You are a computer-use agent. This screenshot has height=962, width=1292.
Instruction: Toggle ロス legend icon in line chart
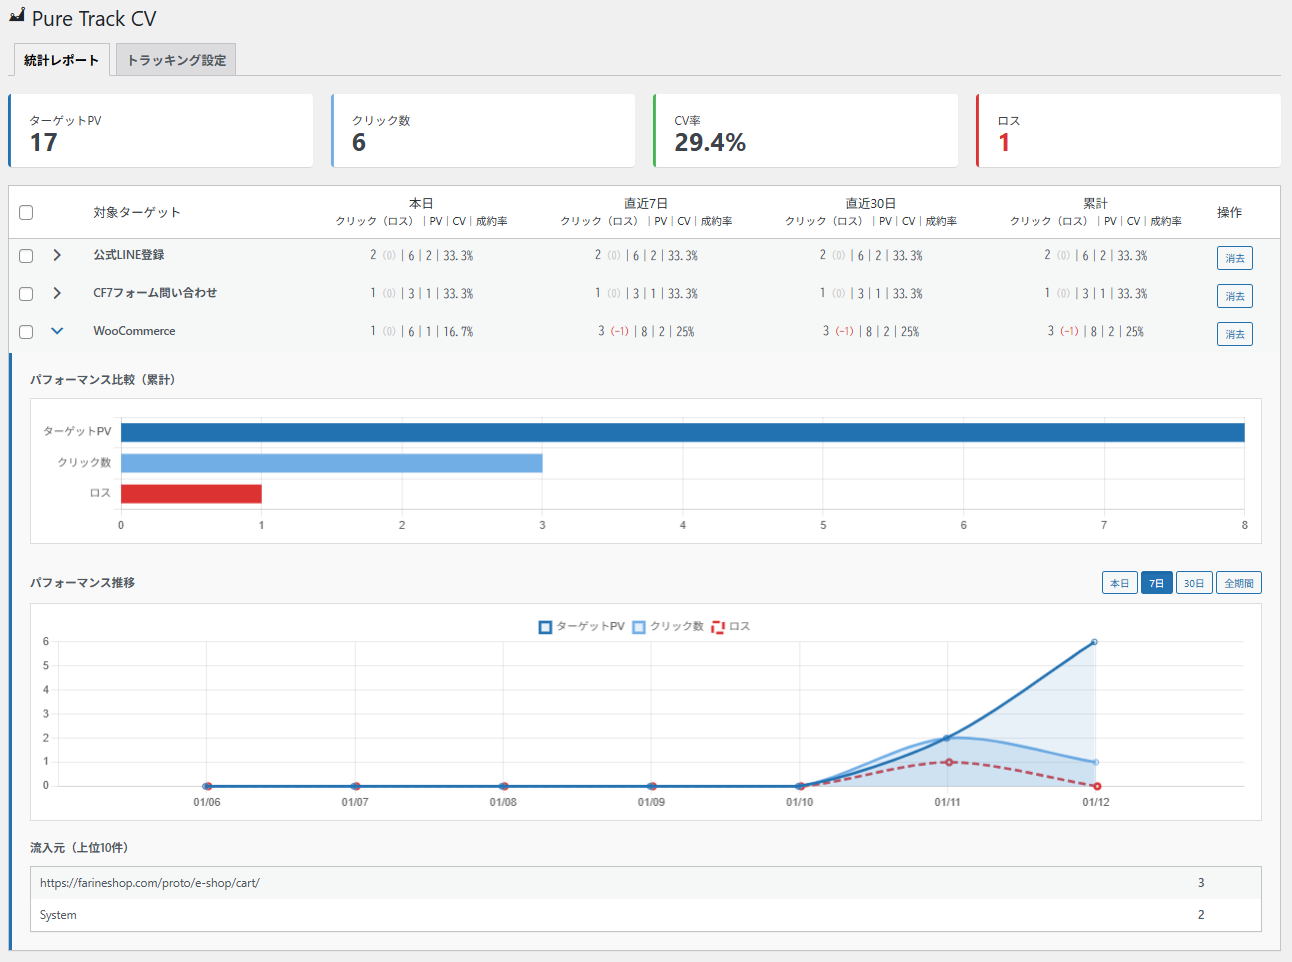tap(718, 627)
